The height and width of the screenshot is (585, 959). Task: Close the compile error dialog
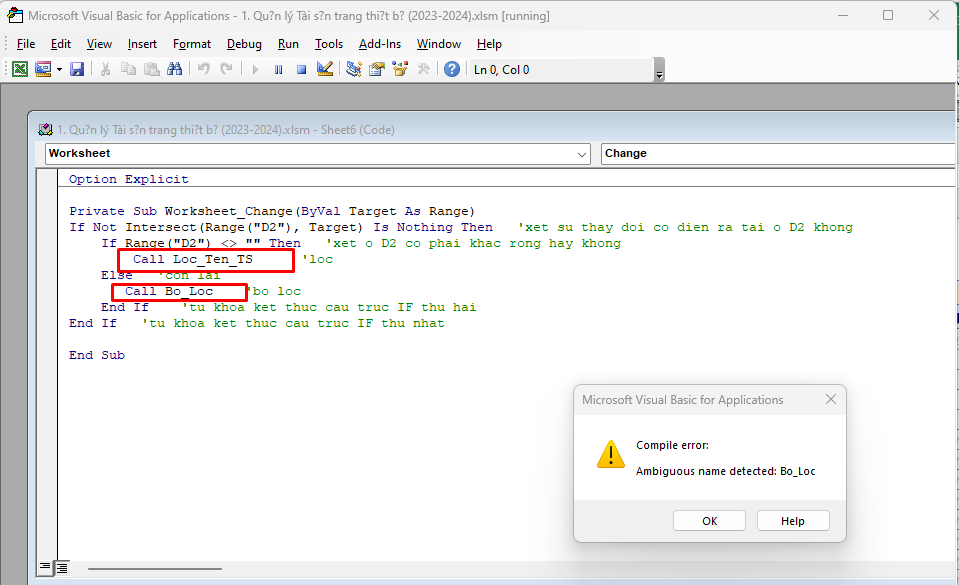click(x=831, y=400)
